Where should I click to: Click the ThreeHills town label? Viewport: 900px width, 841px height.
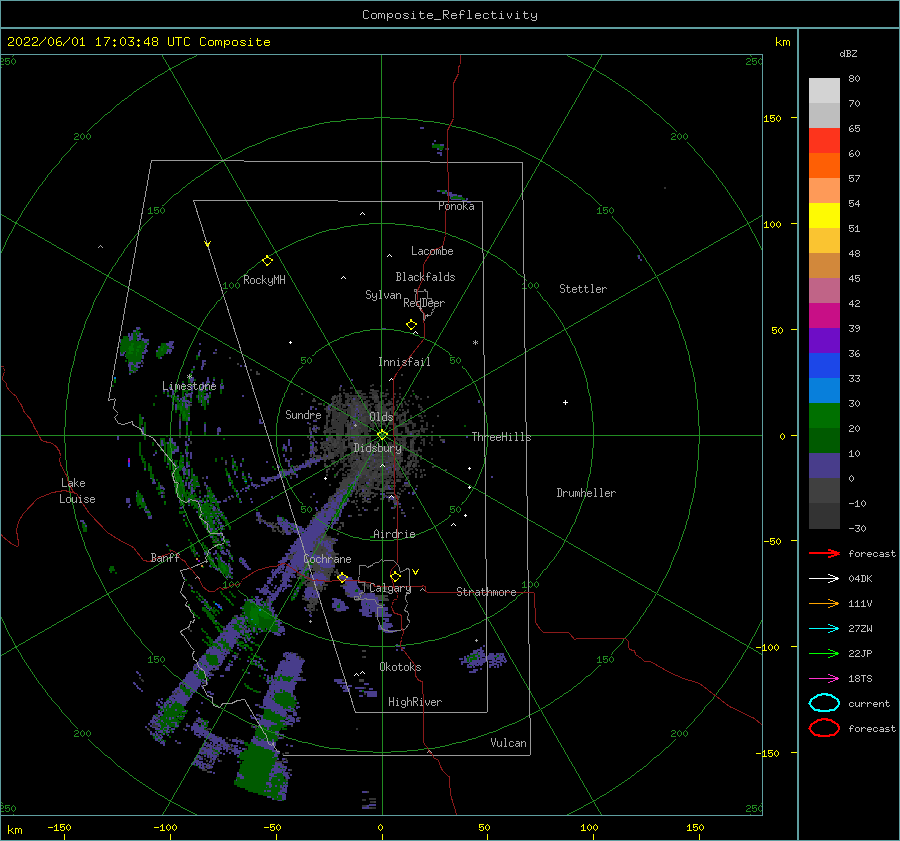click(501, 437)
